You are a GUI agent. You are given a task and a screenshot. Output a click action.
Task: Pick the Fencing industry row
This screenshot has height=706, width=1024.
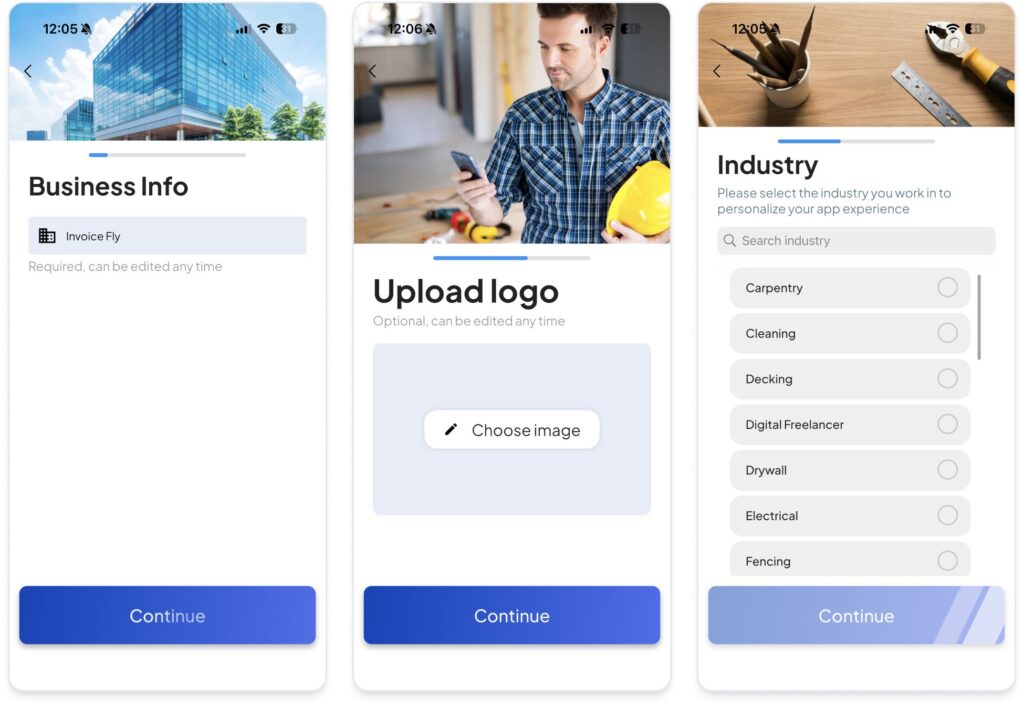(x=850, y=559)
